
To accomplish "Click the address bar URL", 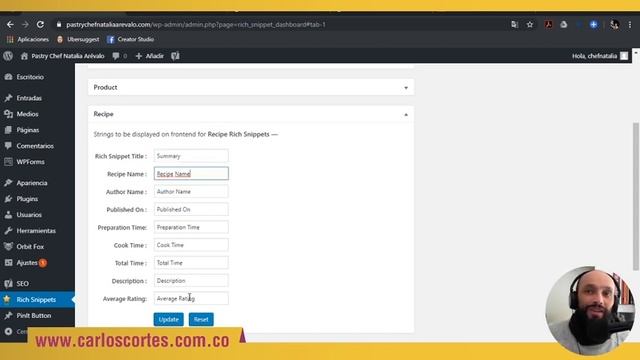I will coord(196,24).
